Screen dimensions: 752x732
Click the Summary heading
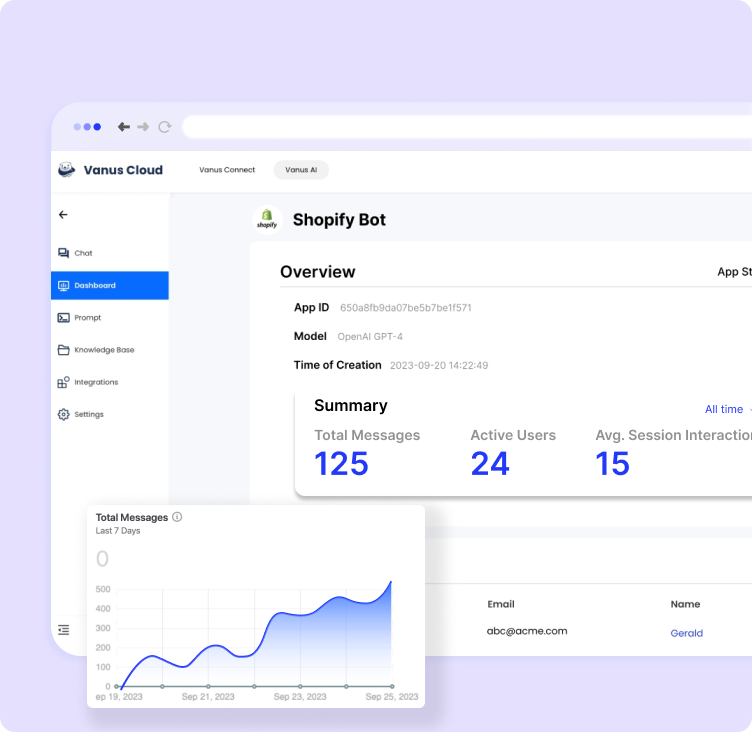point(351,406)
